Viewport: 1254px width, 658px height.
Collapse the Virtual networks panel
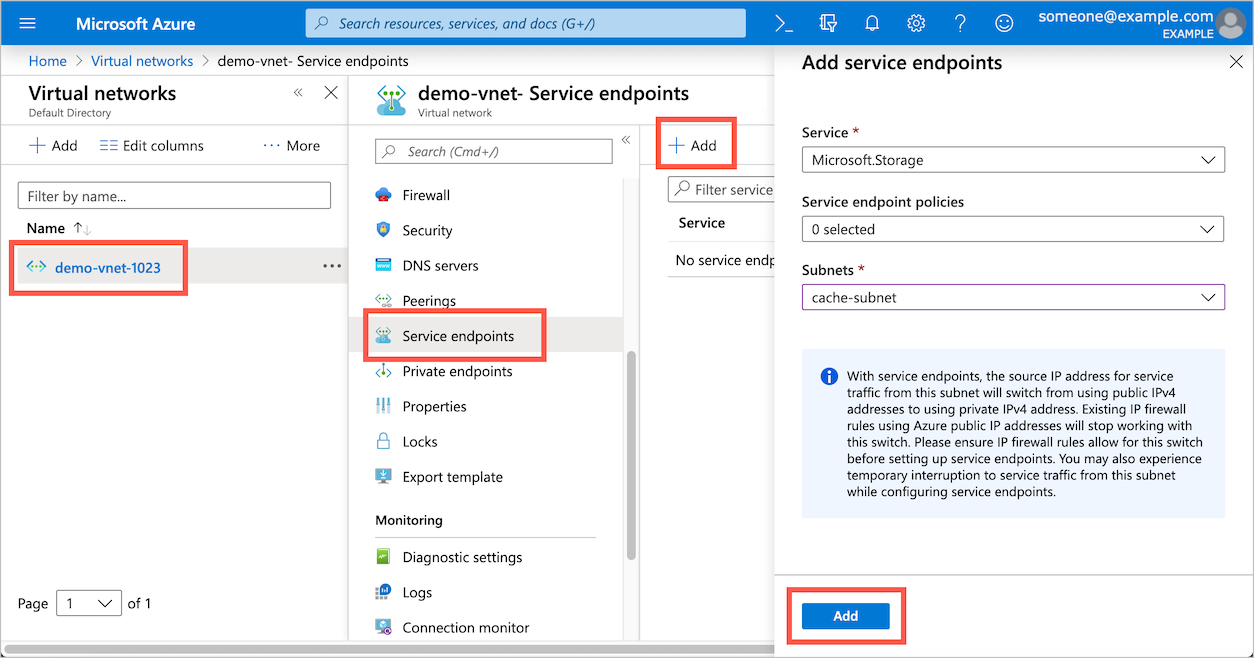(298, 93)
